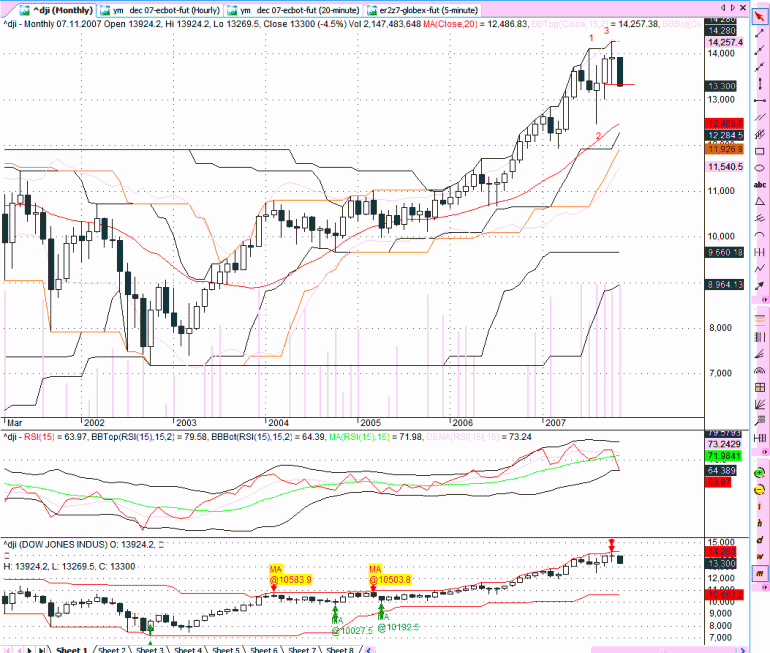Select the Fibonacci fan tool
The image size is (770, 653).
(760, 354)
